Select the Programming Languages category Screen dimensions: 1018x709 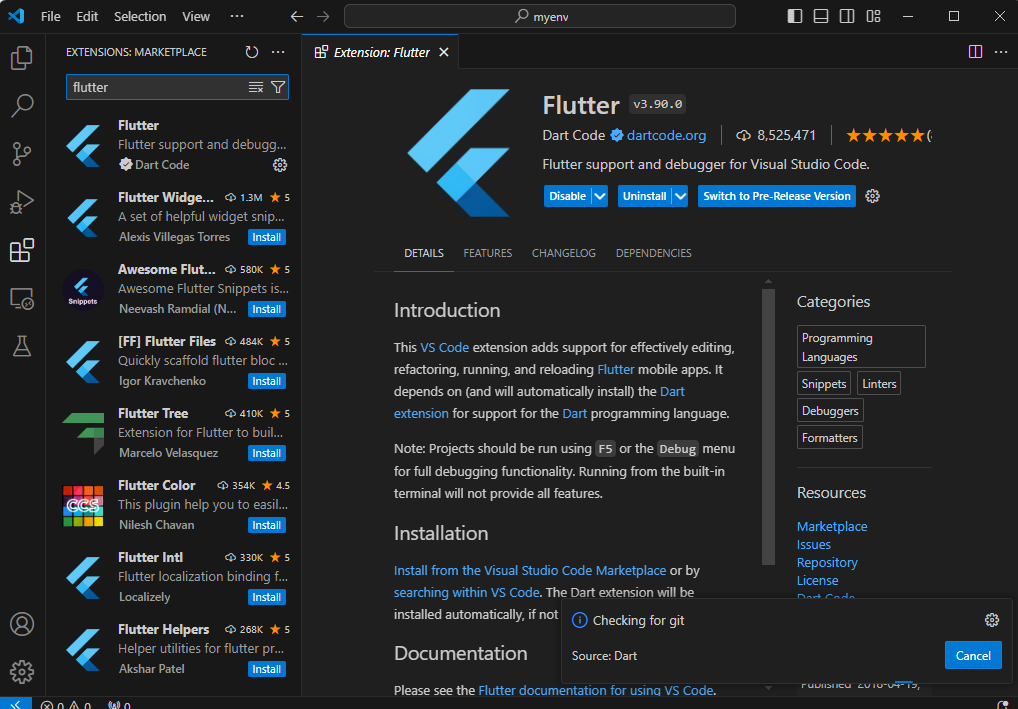click(x=861, y=347)
